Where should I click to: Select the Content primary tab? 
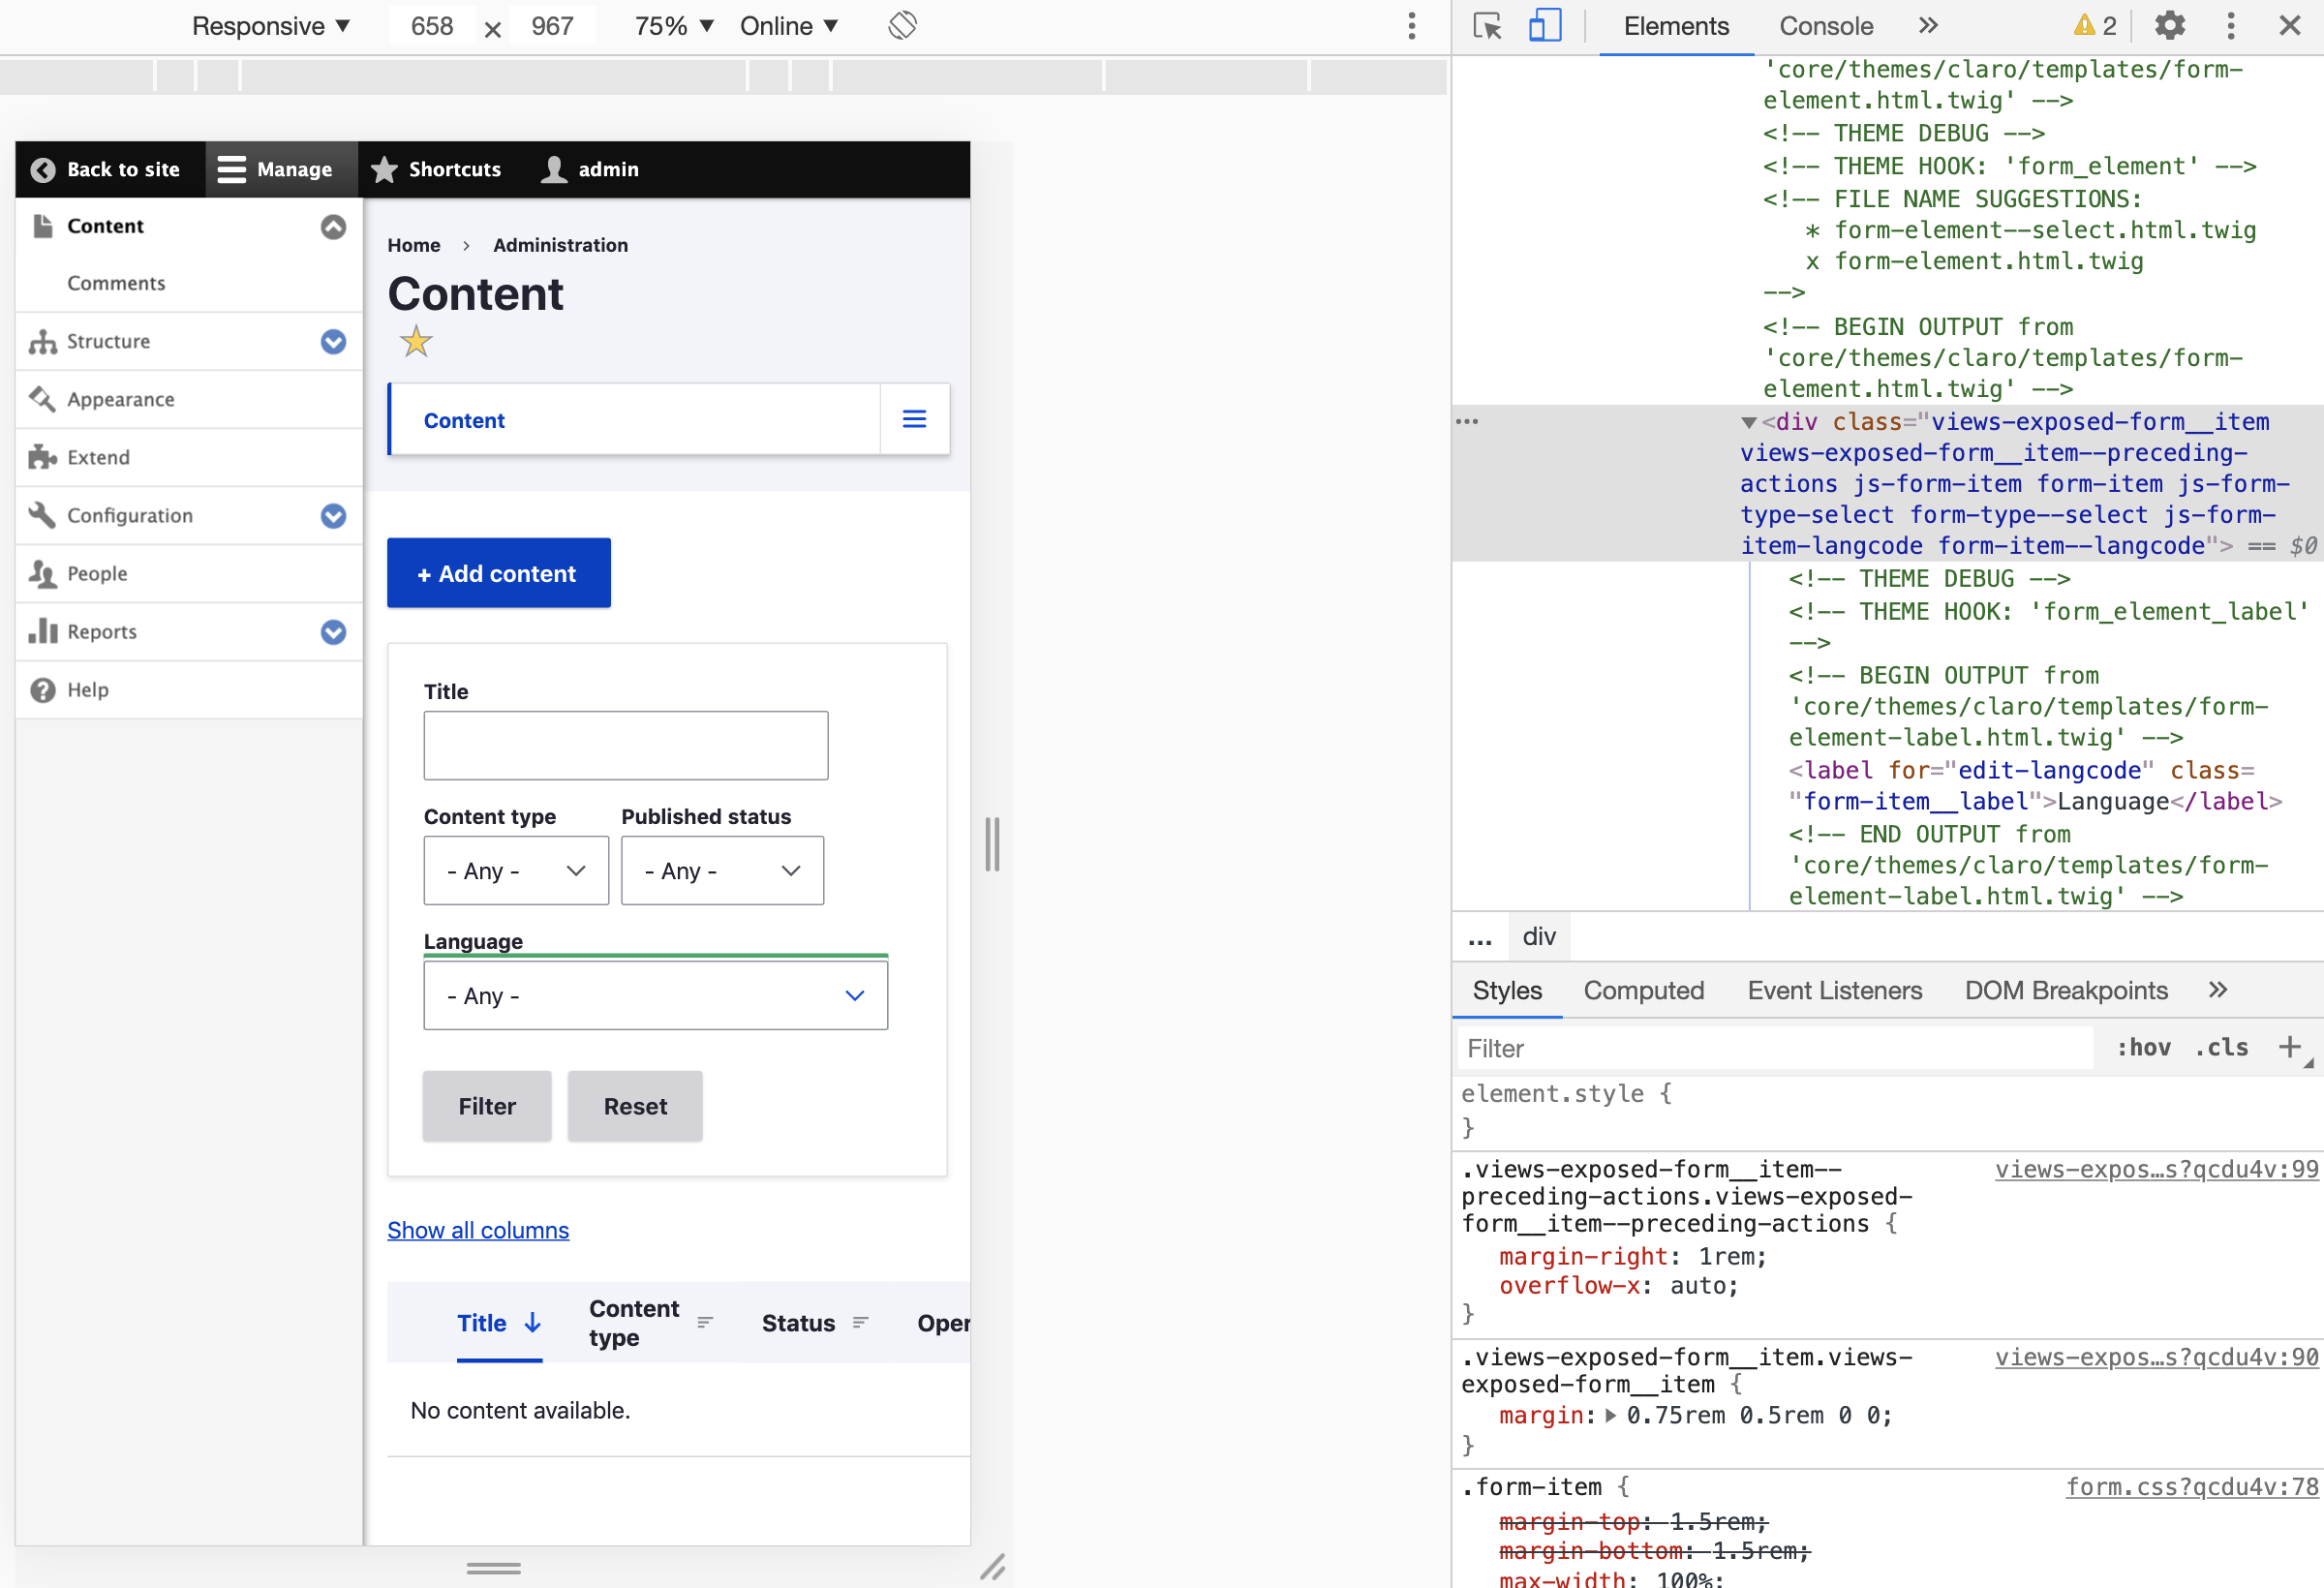coord(464,420)
